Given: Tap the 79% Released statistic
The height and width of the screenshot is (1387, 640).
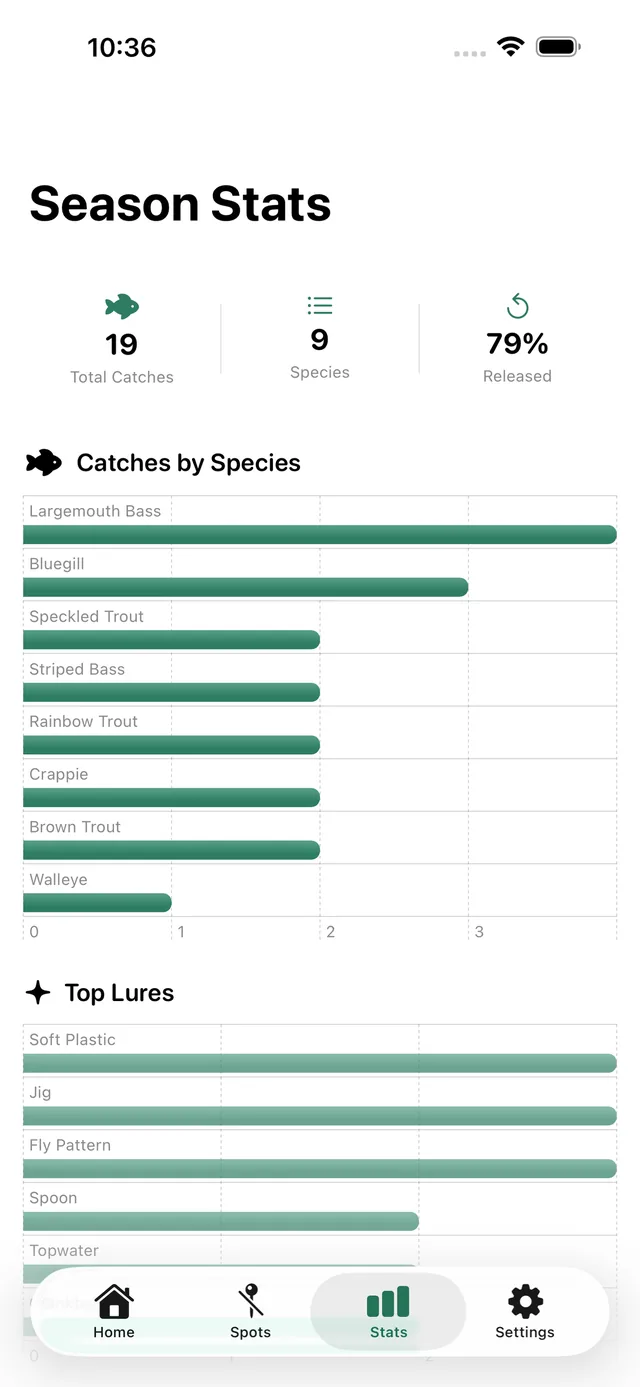Looking at the screenshot, I should [517, 358].
